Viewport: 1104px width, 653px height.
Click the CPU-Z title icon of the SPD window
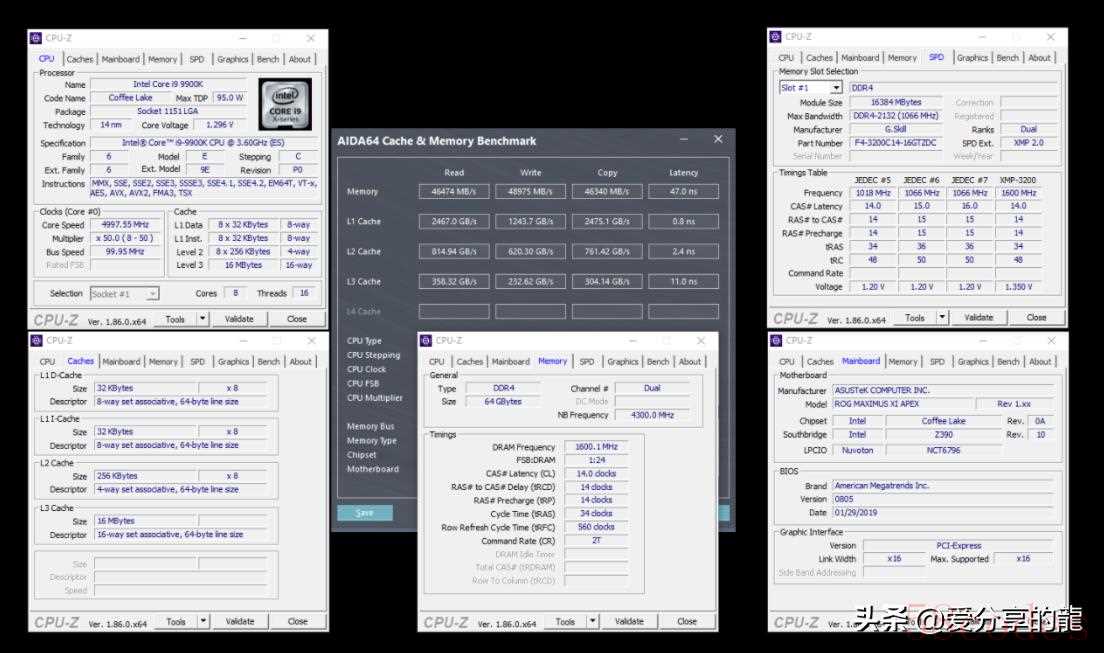coord(776,37)
